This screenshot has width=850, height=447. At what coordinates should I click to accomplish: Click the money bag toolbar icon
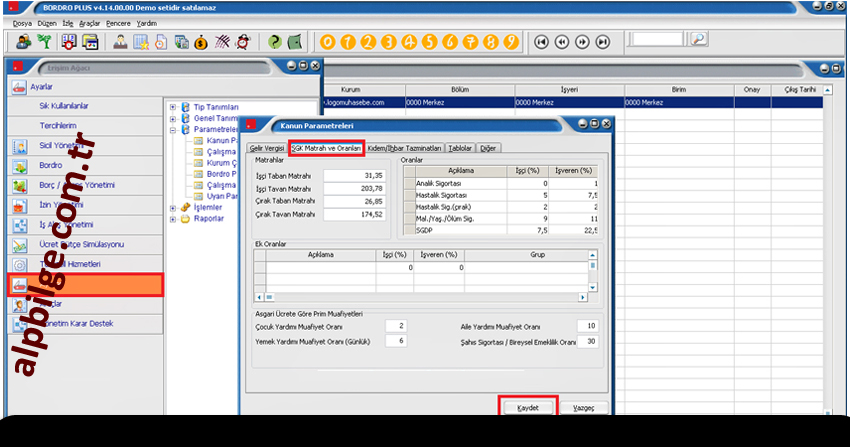202,42
